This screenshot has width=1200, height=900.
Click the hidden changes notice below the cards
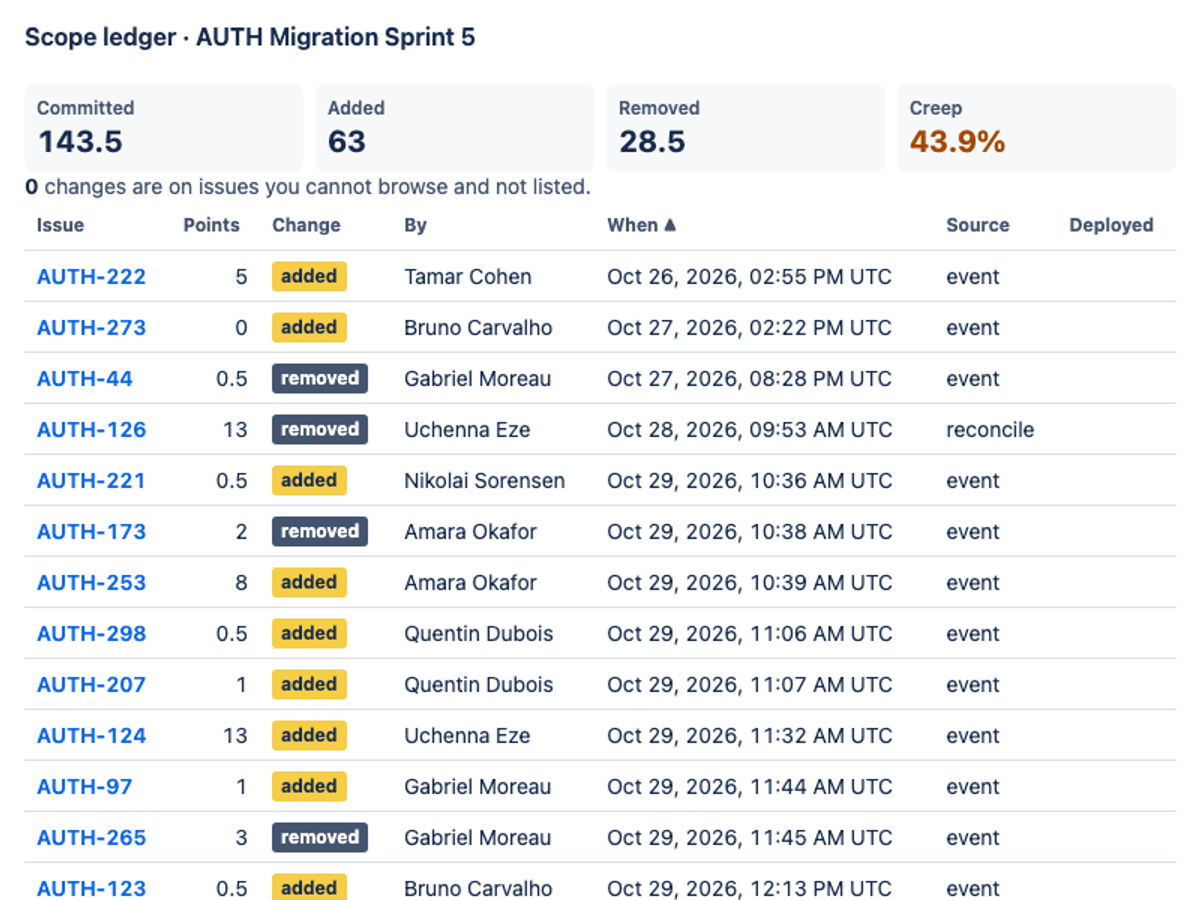coord(308,187)
